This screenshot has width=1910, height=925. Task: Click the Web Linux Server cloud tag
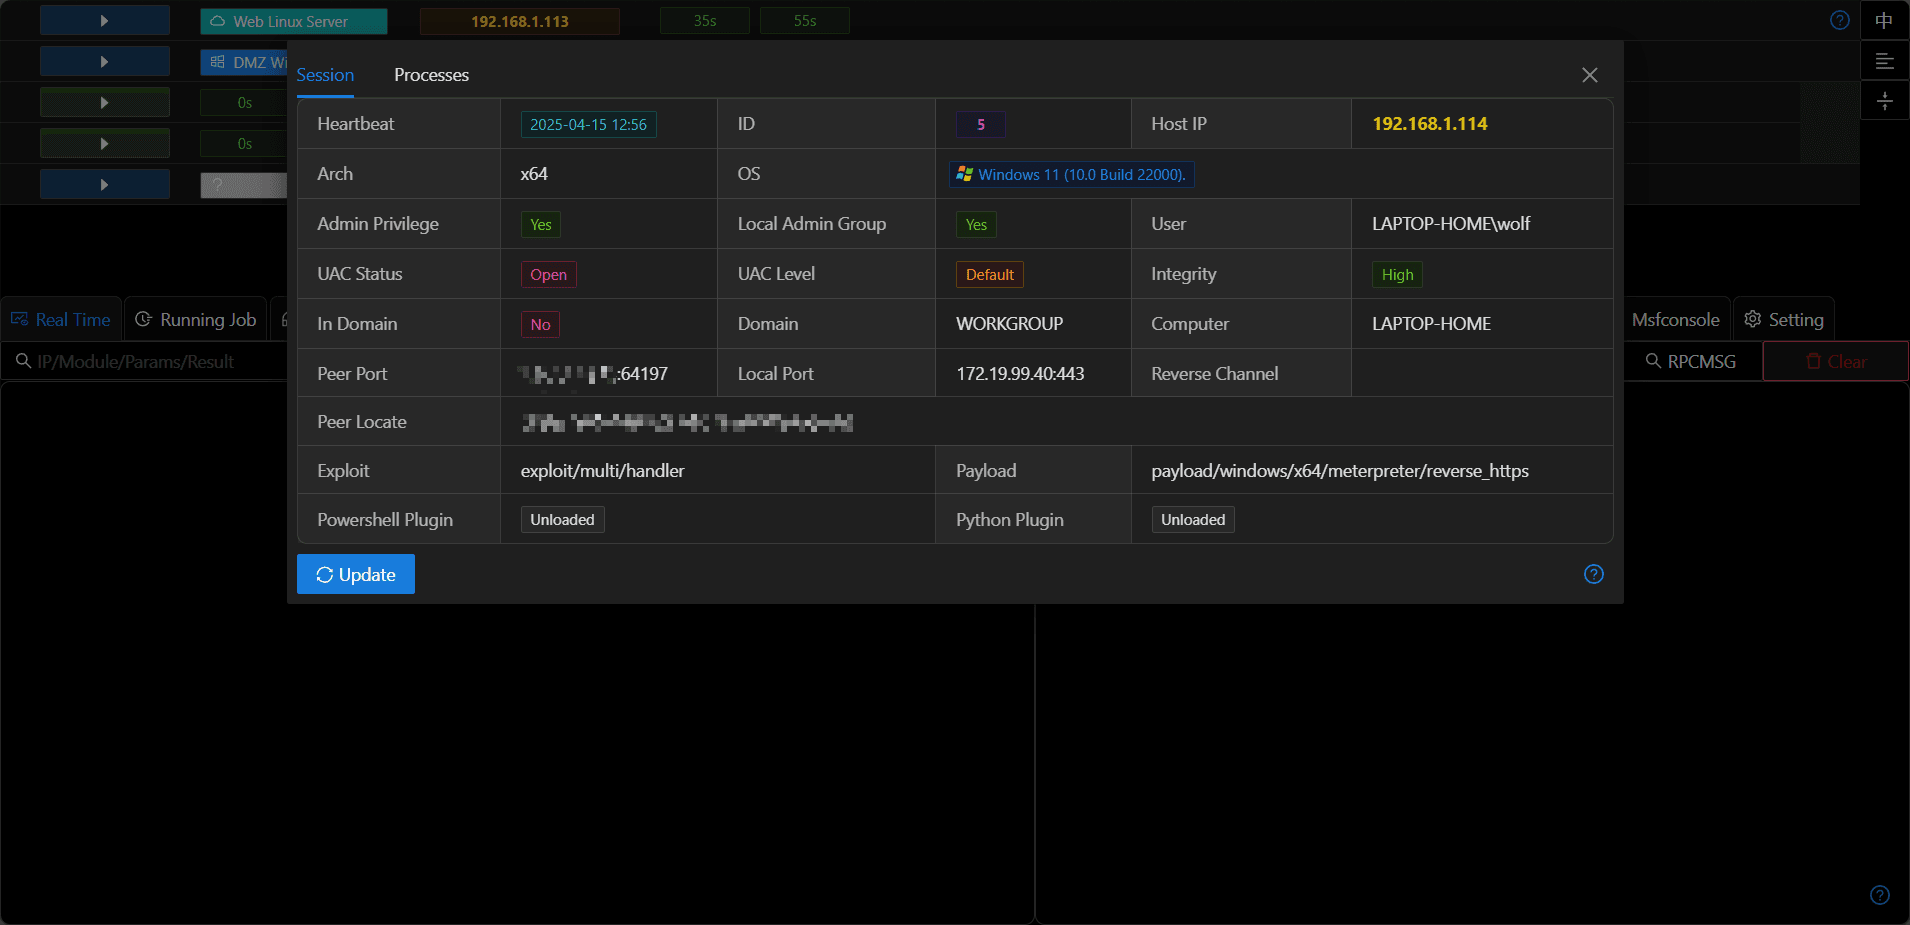tap(293, 21)
